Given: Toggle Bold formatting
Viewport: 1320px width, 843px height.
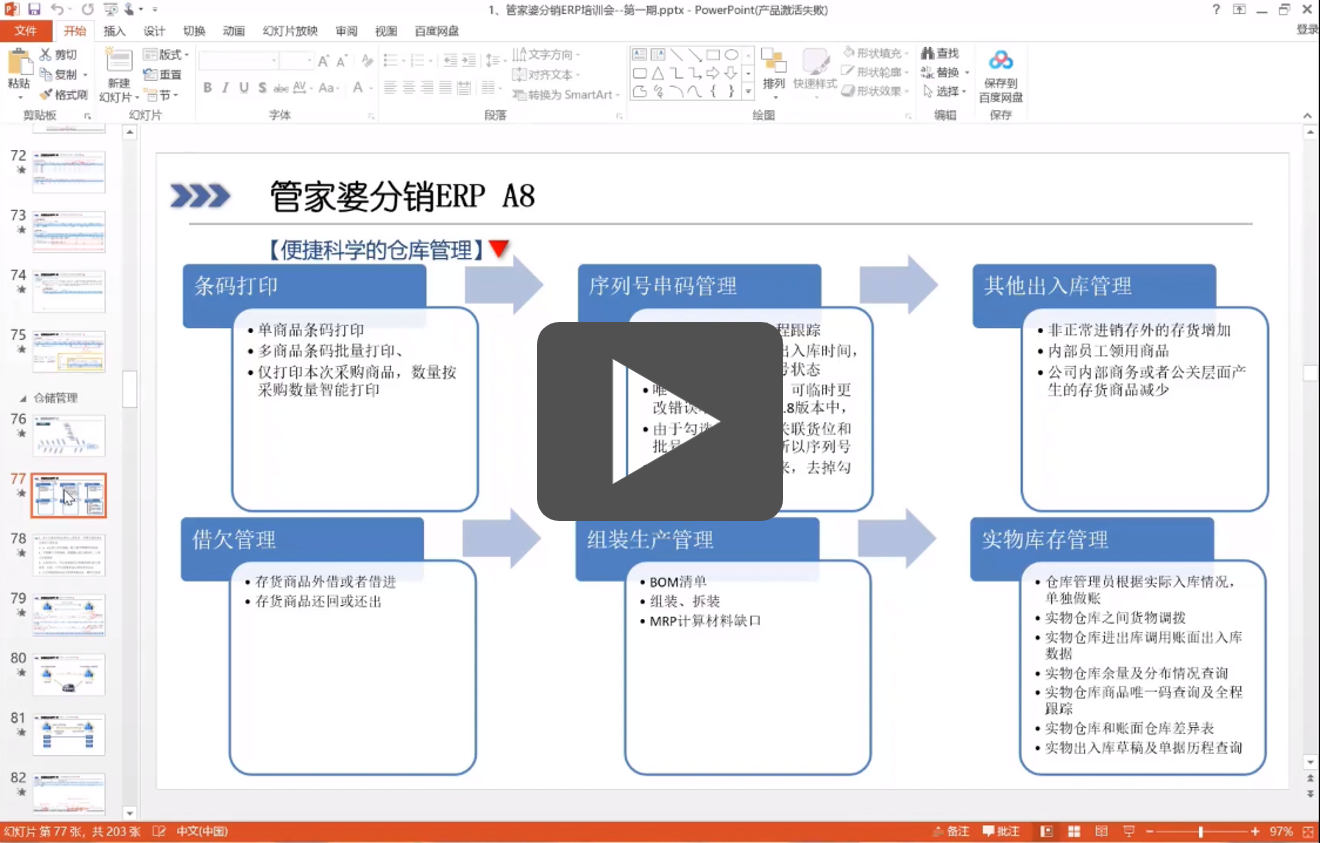Looking at the screenshot, I should pyautogui.click(x=208, y=88).
